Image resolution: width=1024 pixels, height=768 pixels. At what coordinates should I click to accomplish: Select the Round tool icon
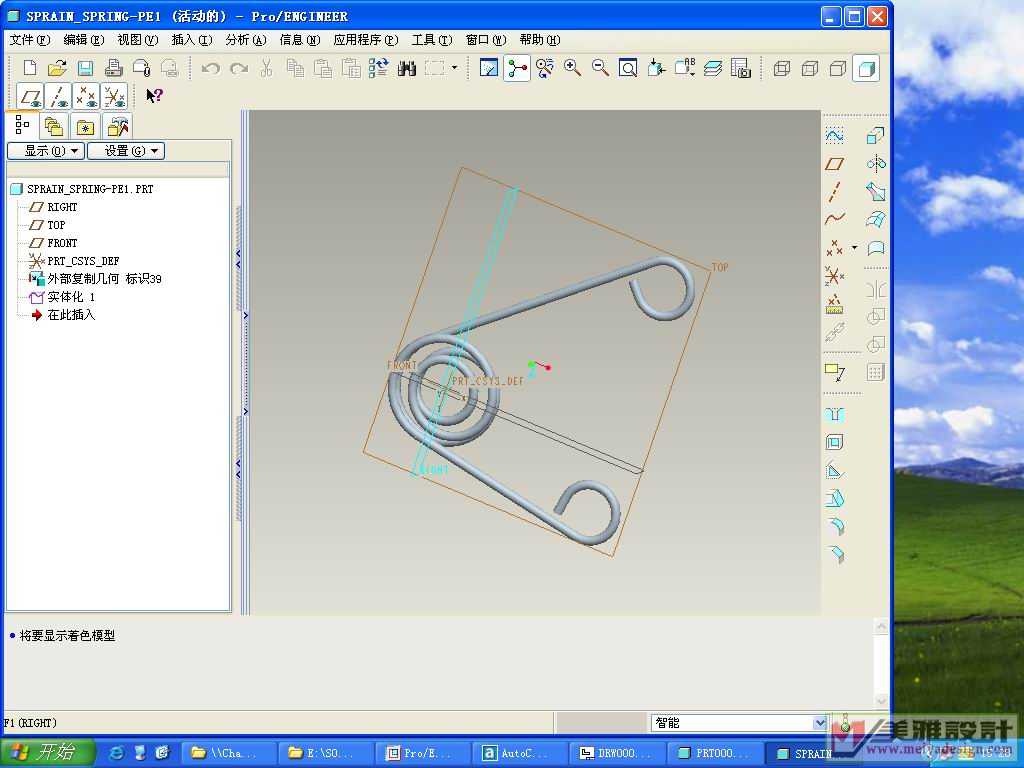[x=835, y=526]
